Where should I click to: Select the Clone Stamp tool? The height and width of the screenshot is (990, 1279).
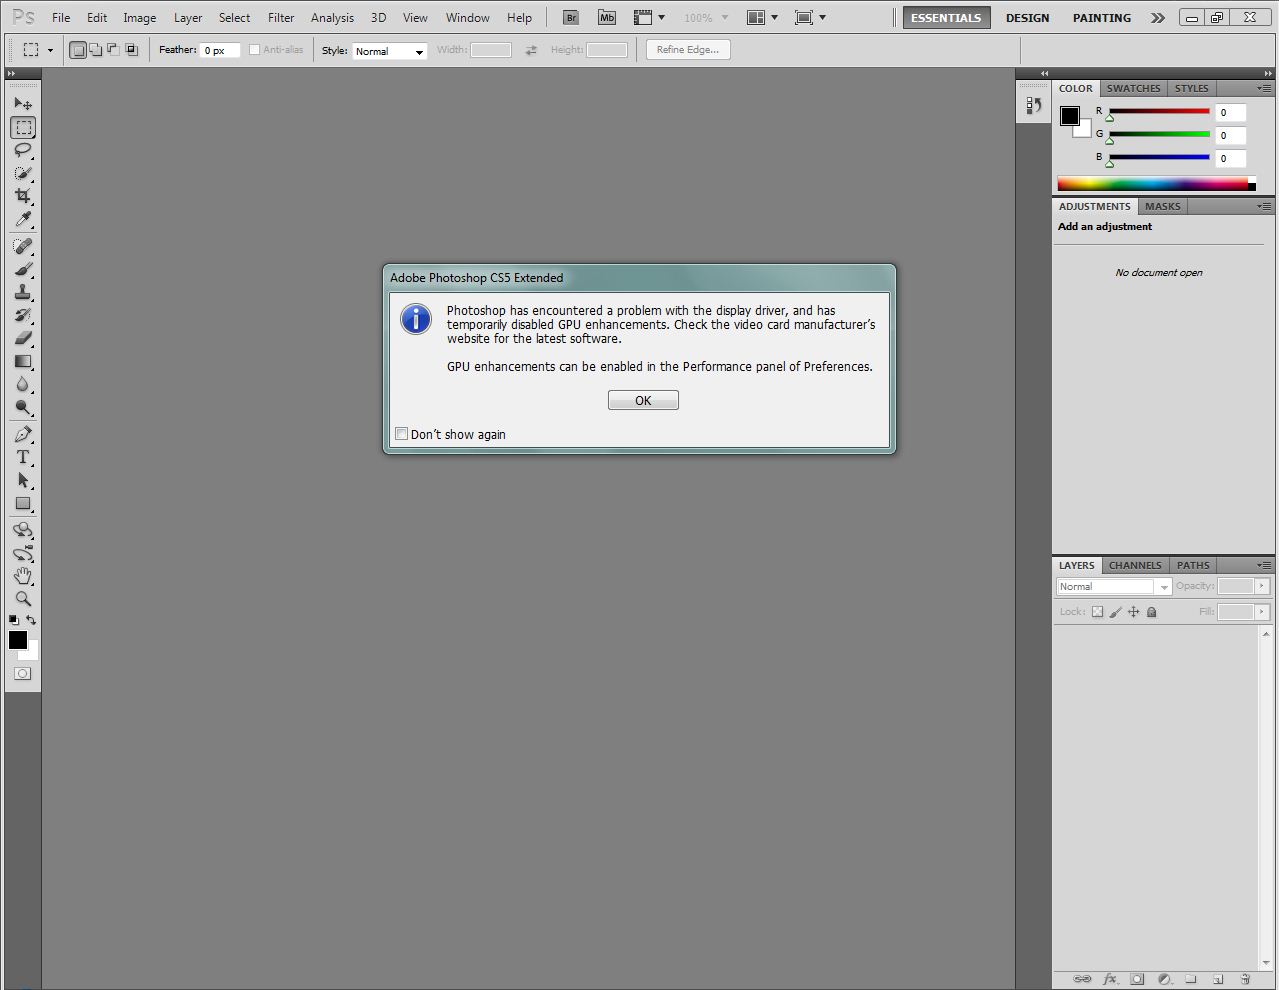23,292
